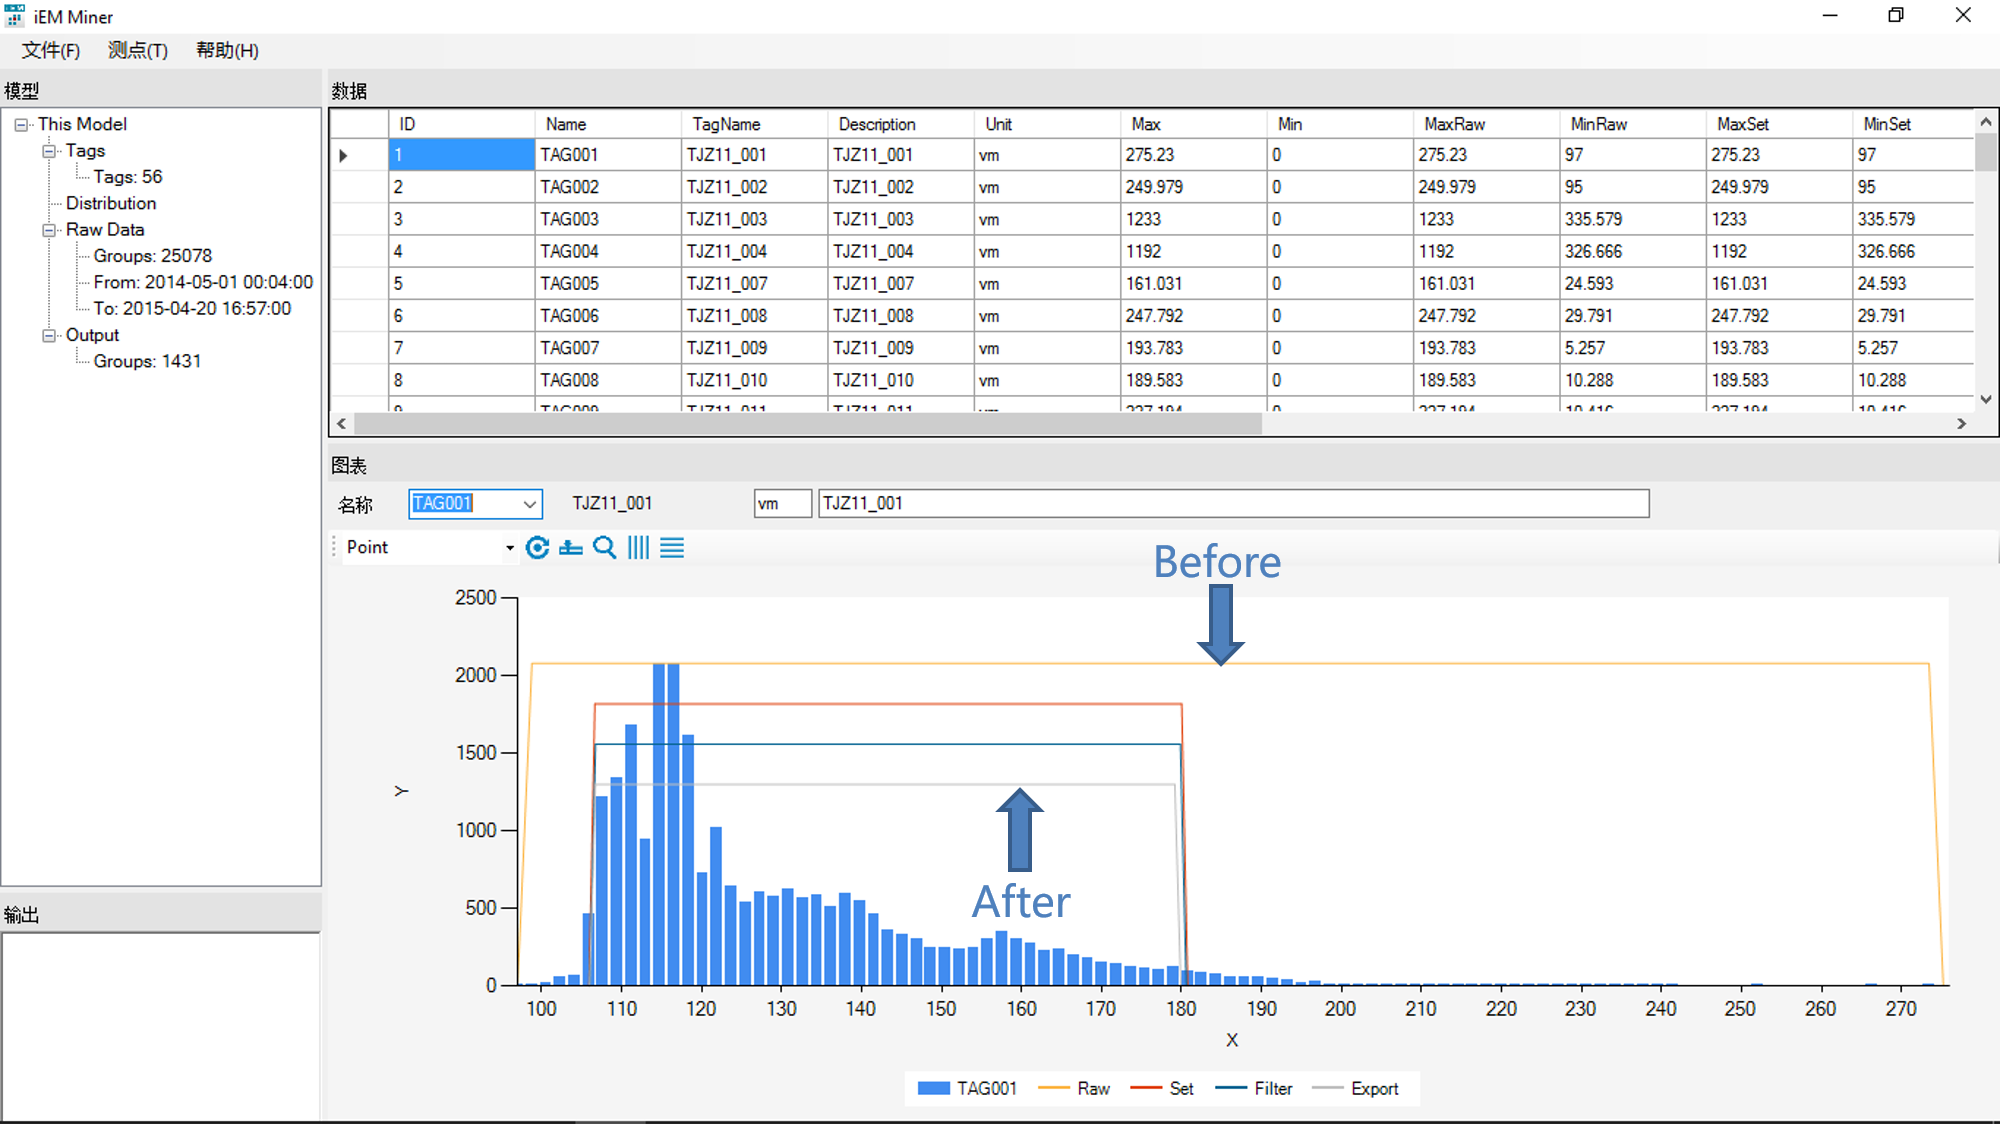Click the refresh chart icon
This screenshot has width=2000, height=1124.
click(x=537, y=547)
